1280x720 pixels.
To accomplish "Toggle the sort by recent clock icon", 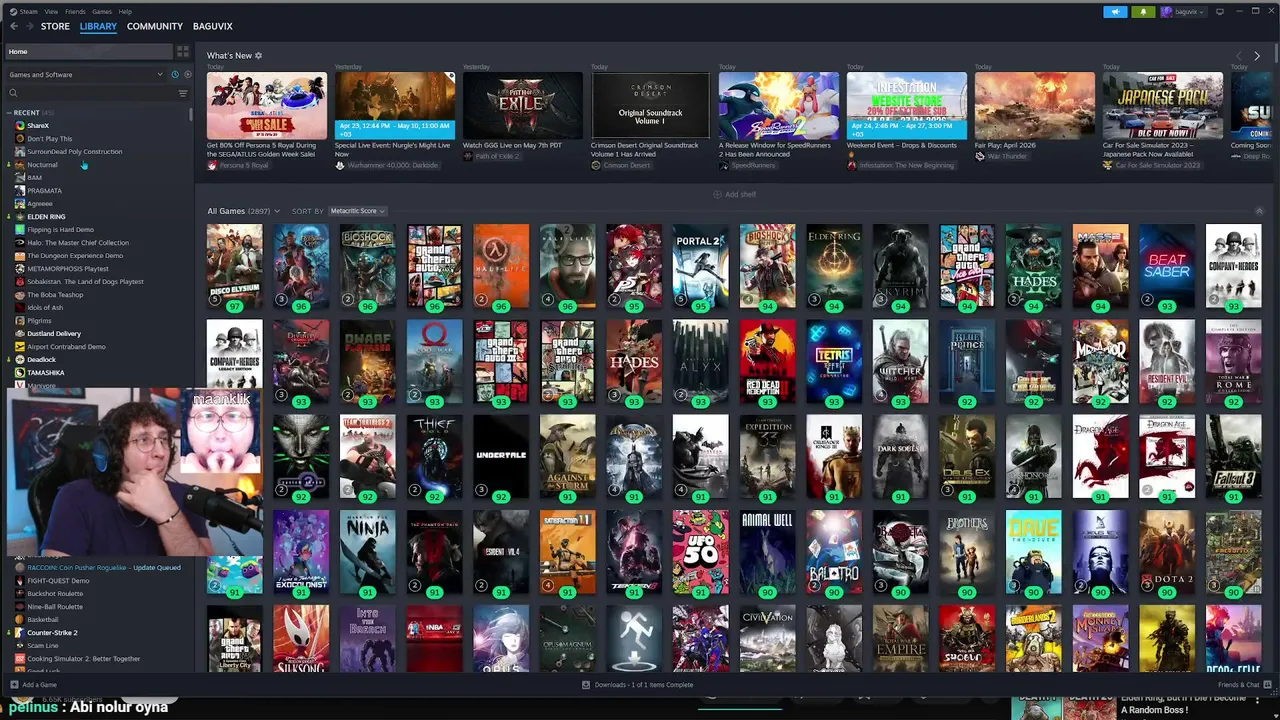I will [174, 74].
